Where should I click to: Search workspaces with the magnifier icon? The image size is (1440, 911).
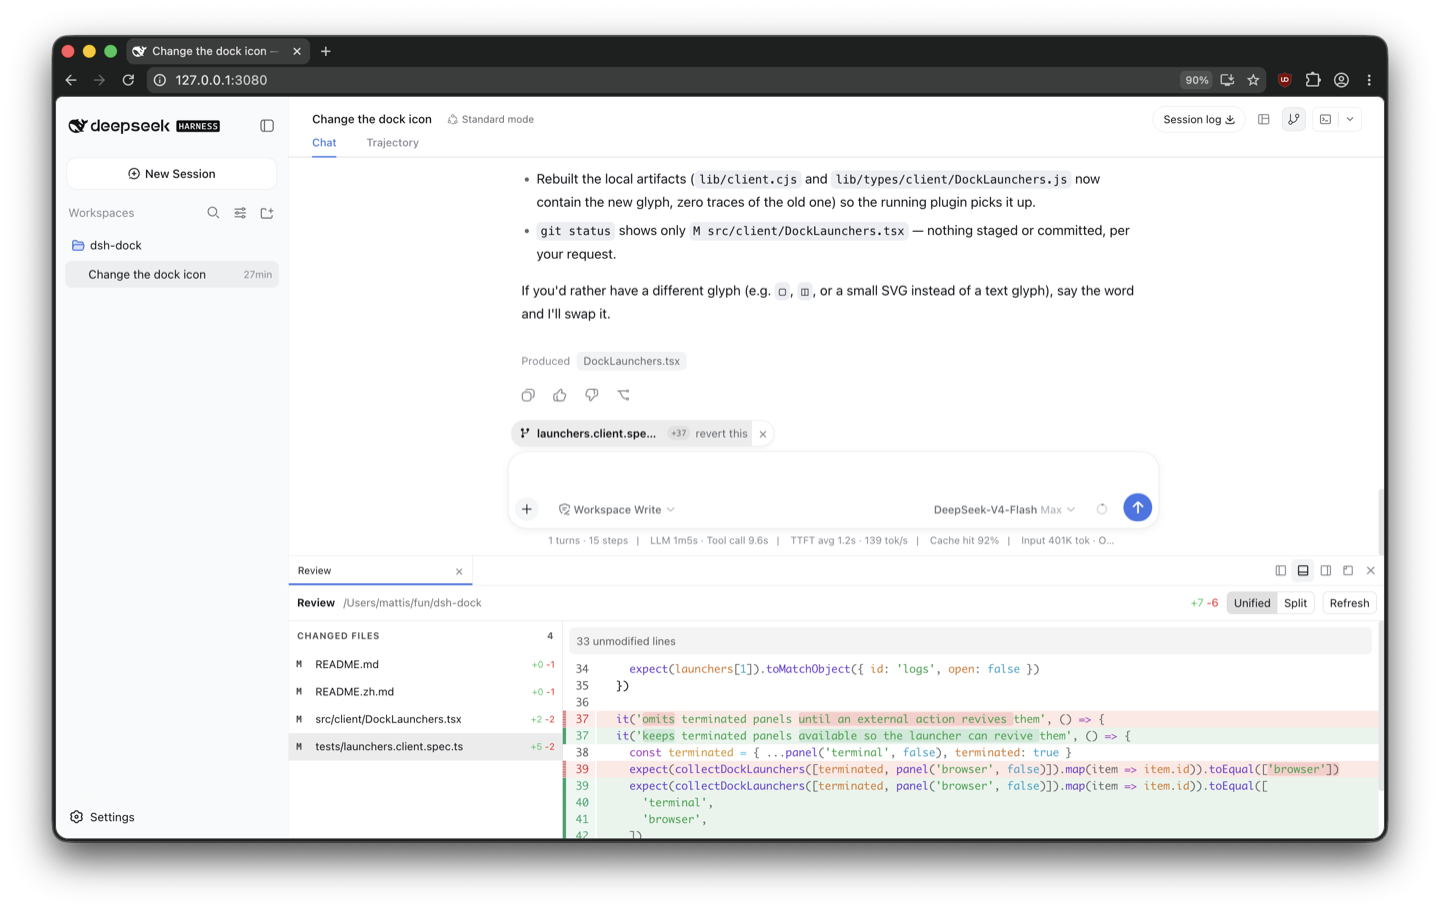[x=213, y=213]
